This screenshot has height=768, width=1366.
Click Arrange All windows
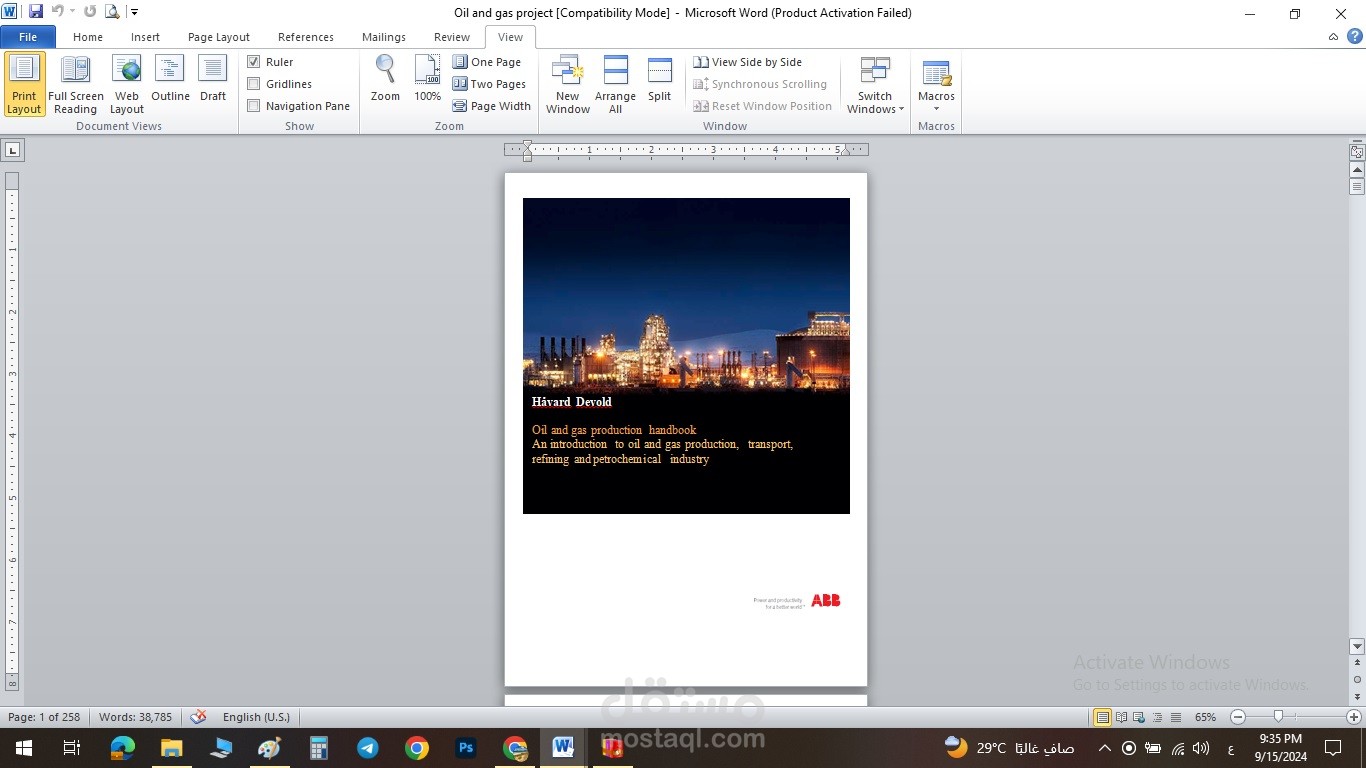tap(615, 85)
